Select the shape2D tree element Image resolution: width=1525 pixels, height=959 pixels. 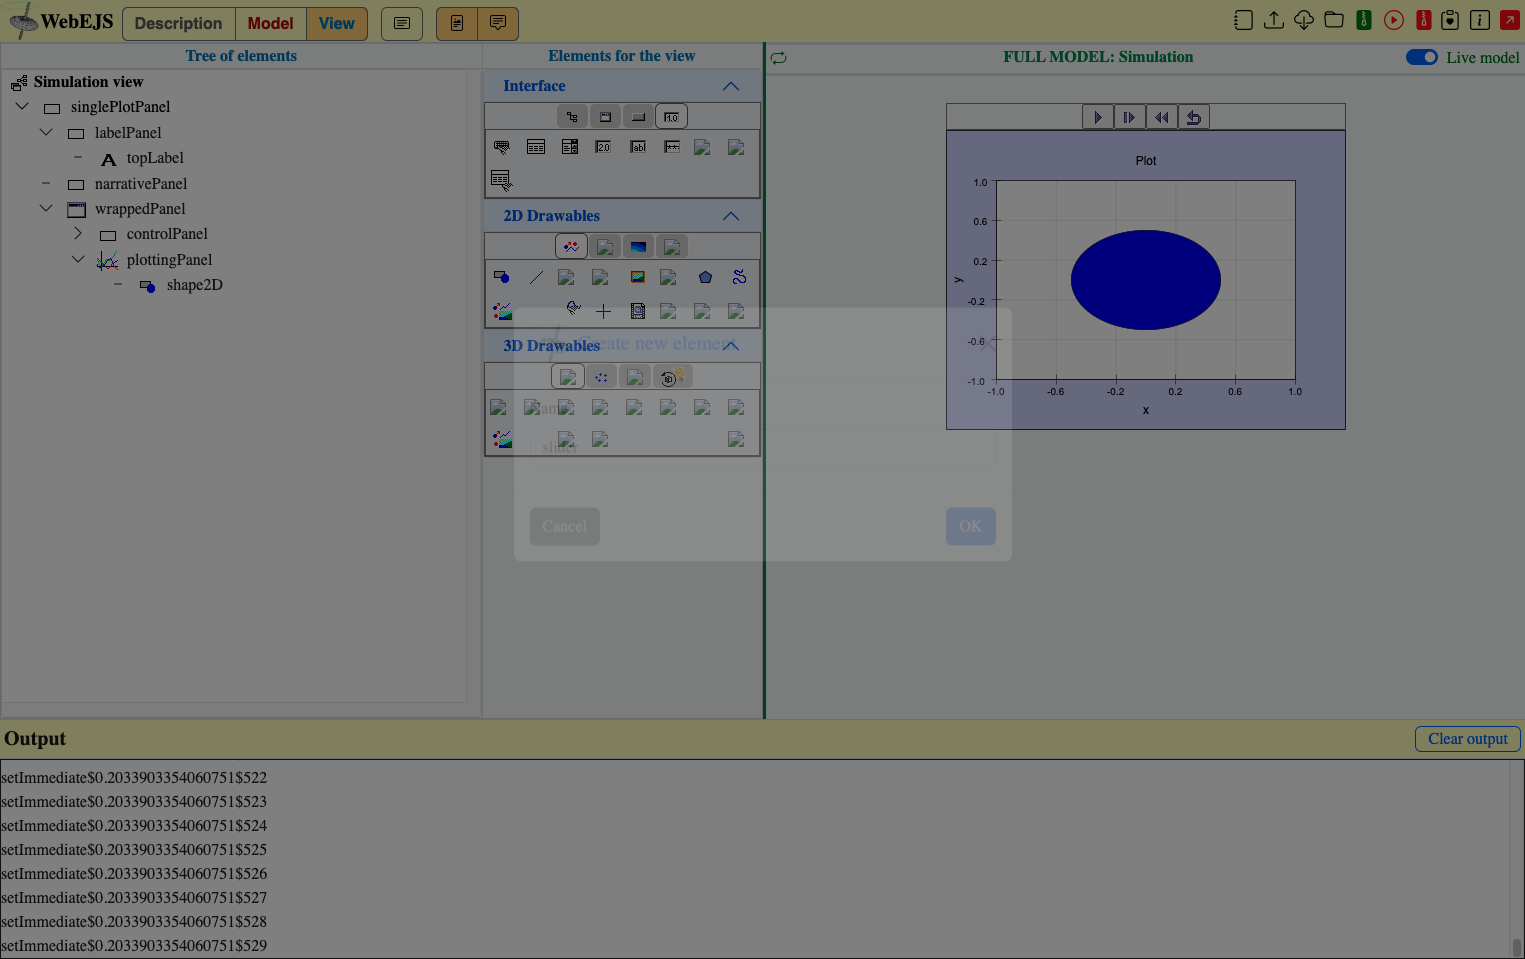[195, 285]
